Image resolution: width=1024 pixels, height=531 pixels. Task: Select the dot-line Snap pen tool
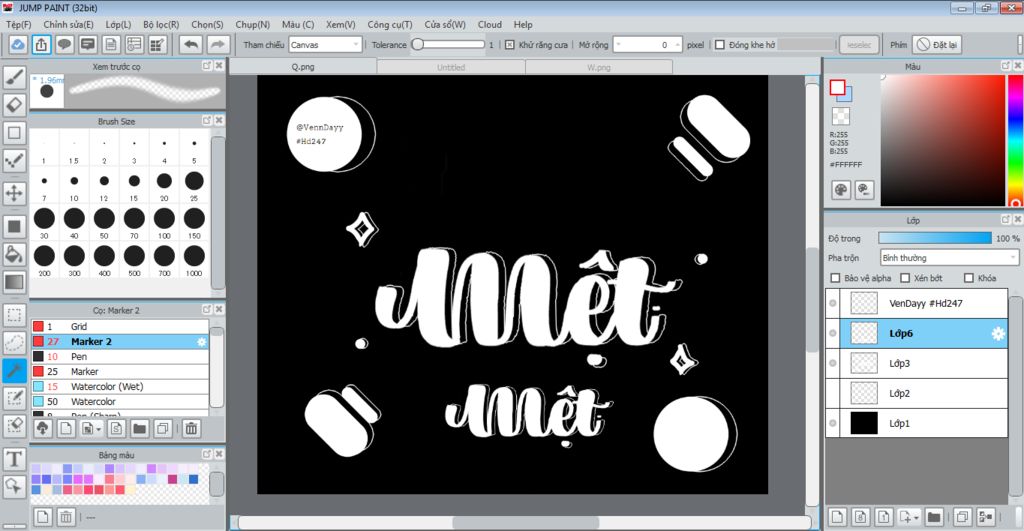14,160
